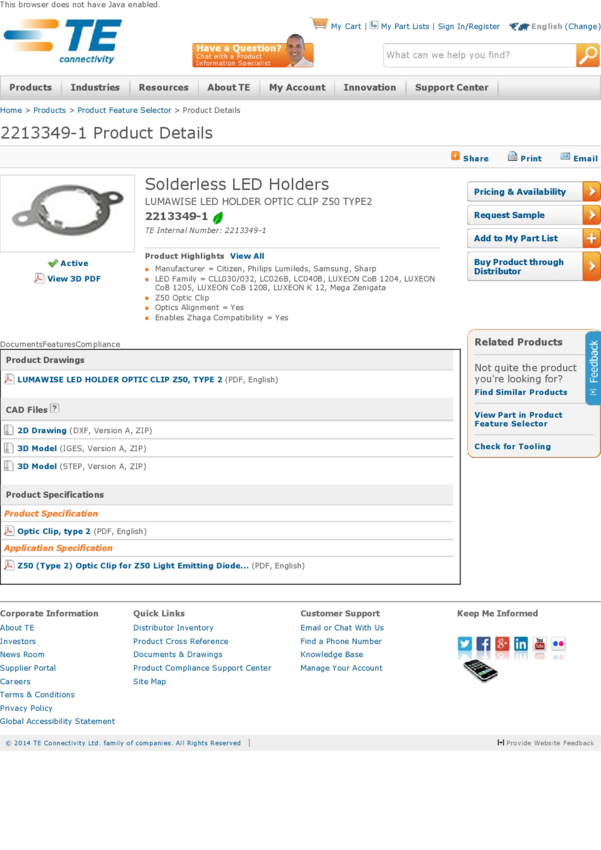Screen dimensions: 601x850
Task: Click Manage Your Account link
Action: [341, 668]
